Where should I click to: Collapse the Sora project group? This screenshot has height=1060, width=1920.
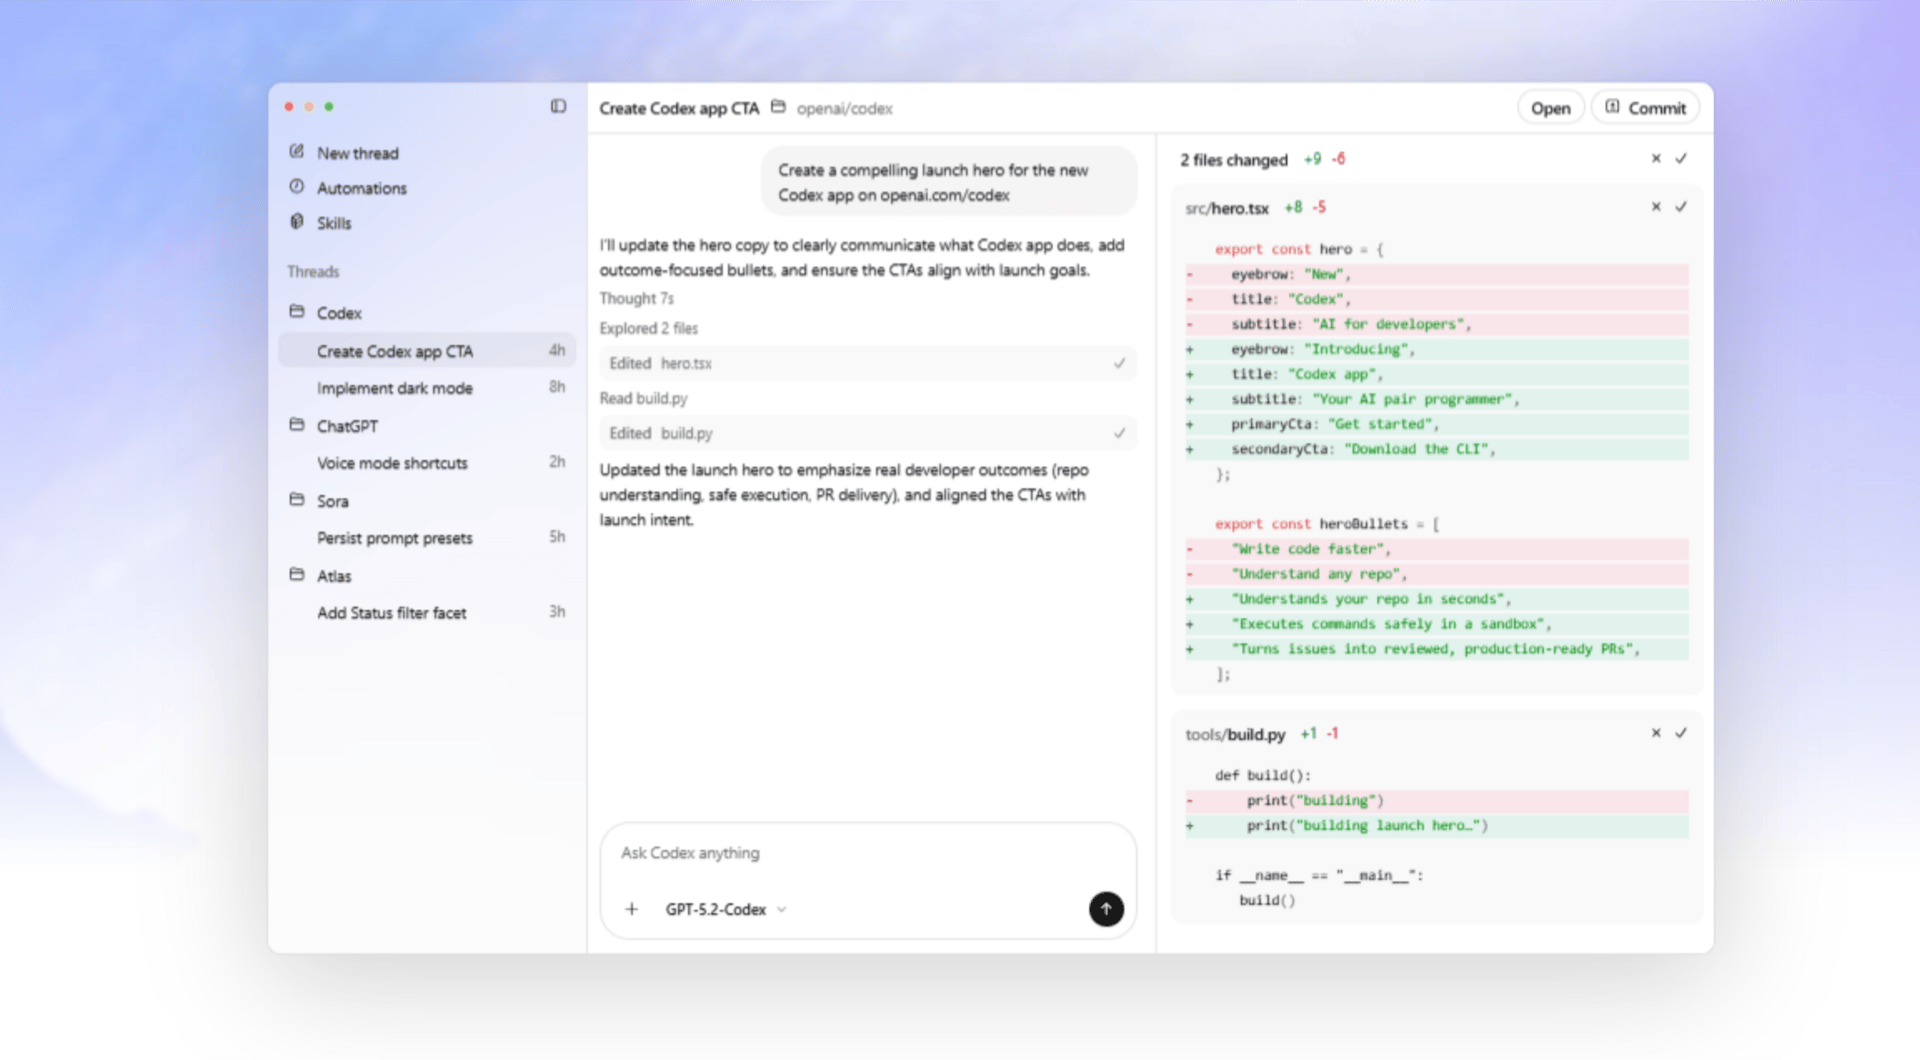[x=333, y=501]
